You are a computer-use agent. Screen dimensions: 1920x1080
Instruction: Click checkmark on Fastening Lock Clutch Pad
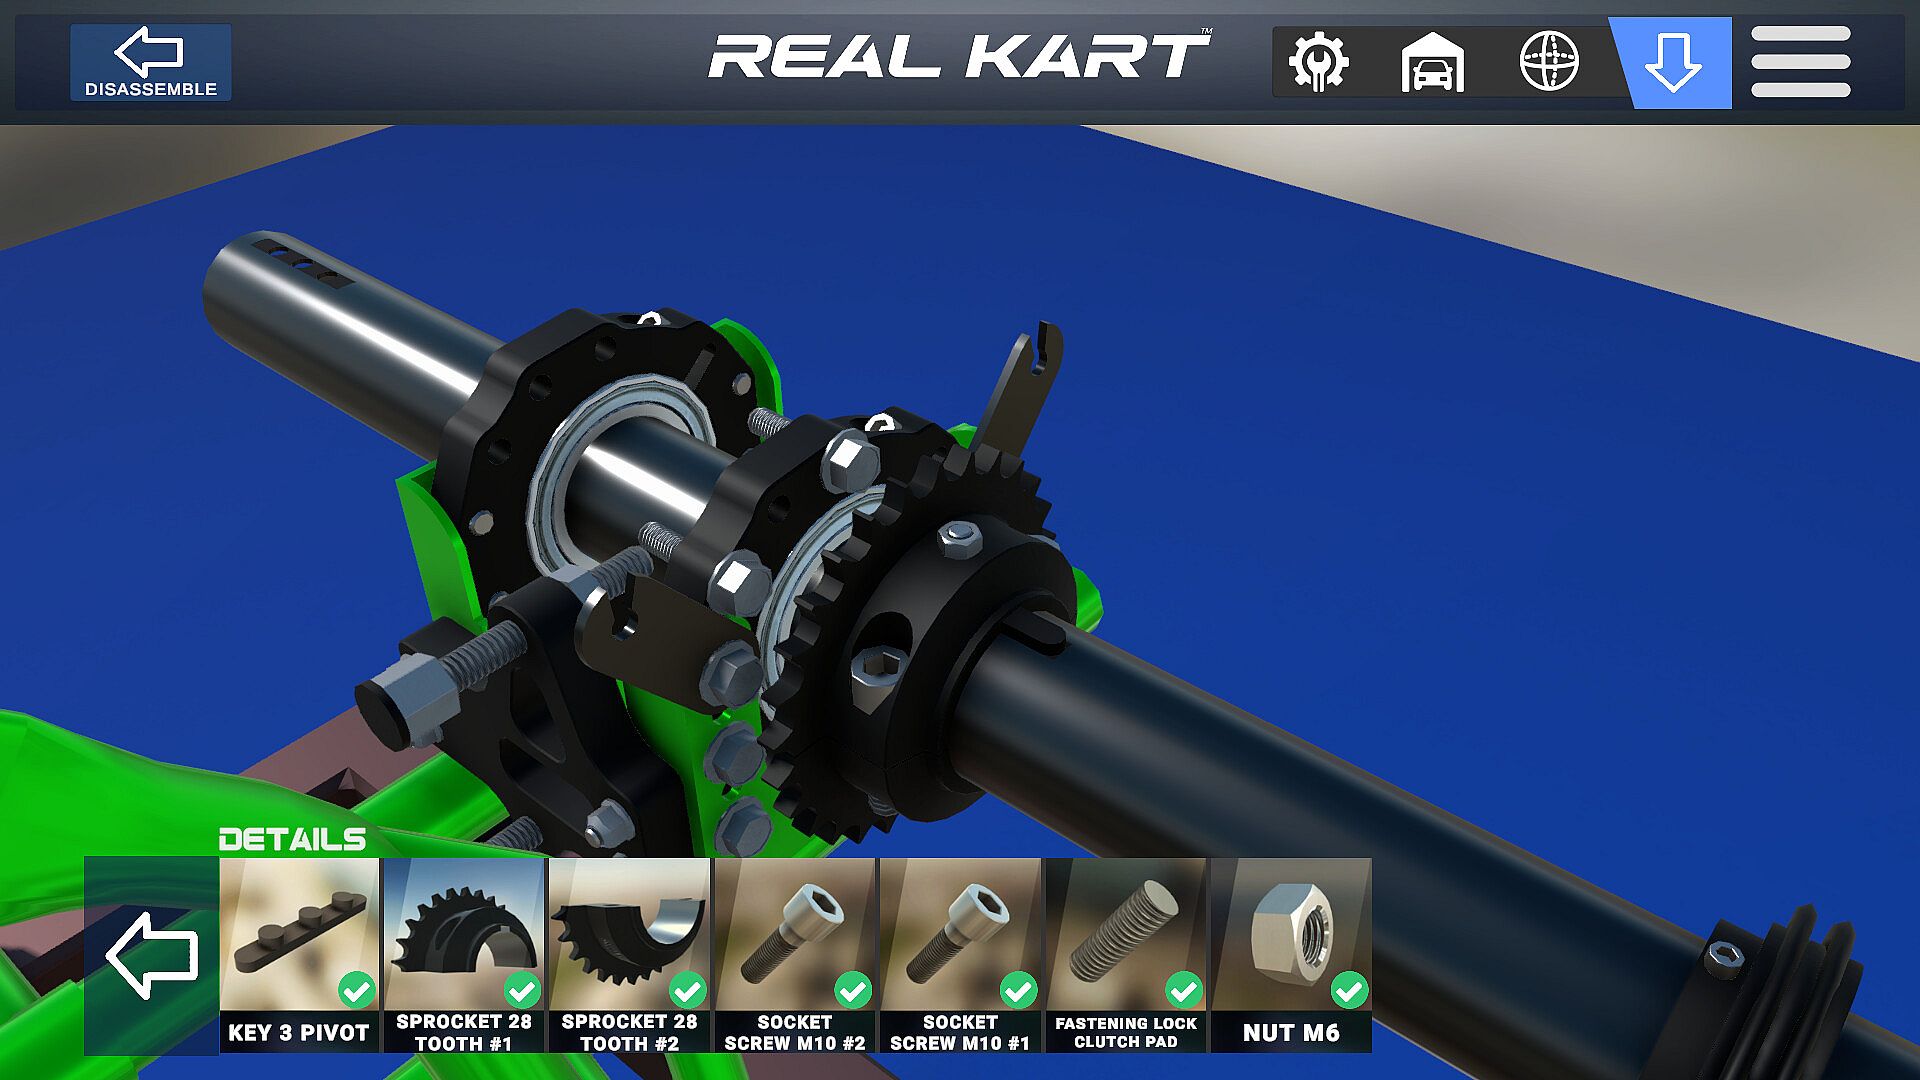[x=1184, y=990]
